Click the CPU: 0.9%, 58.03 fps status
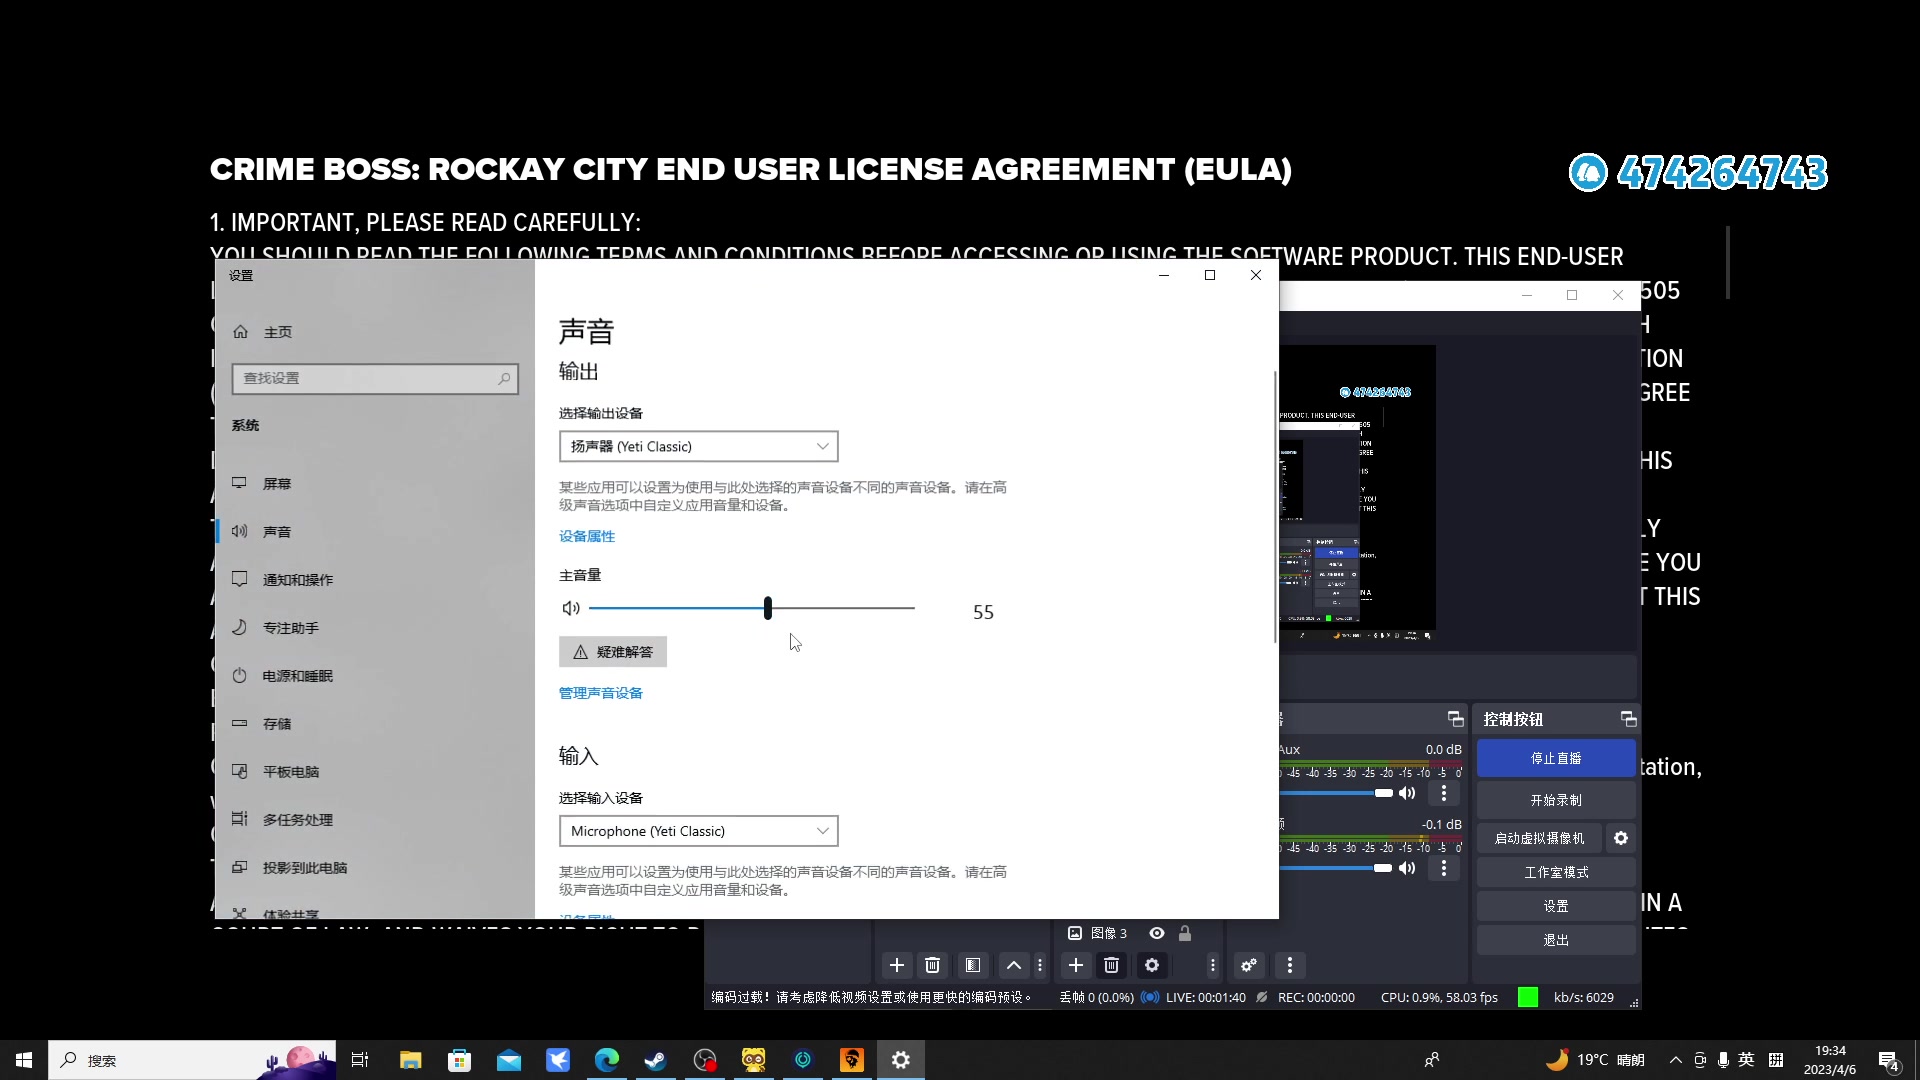 coord(1439,997)
